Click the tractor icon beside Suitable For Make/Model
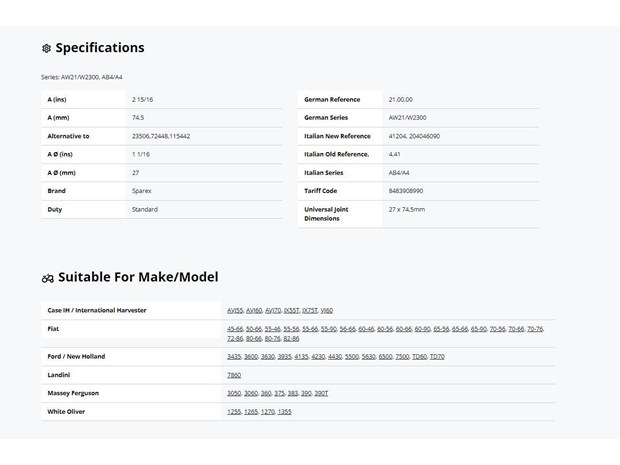620x465 pixels. tap(47, 277)
